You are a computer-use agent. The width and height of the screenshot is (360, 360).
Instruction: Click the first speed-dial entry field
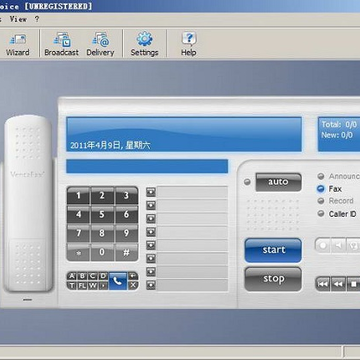point(192,192)
